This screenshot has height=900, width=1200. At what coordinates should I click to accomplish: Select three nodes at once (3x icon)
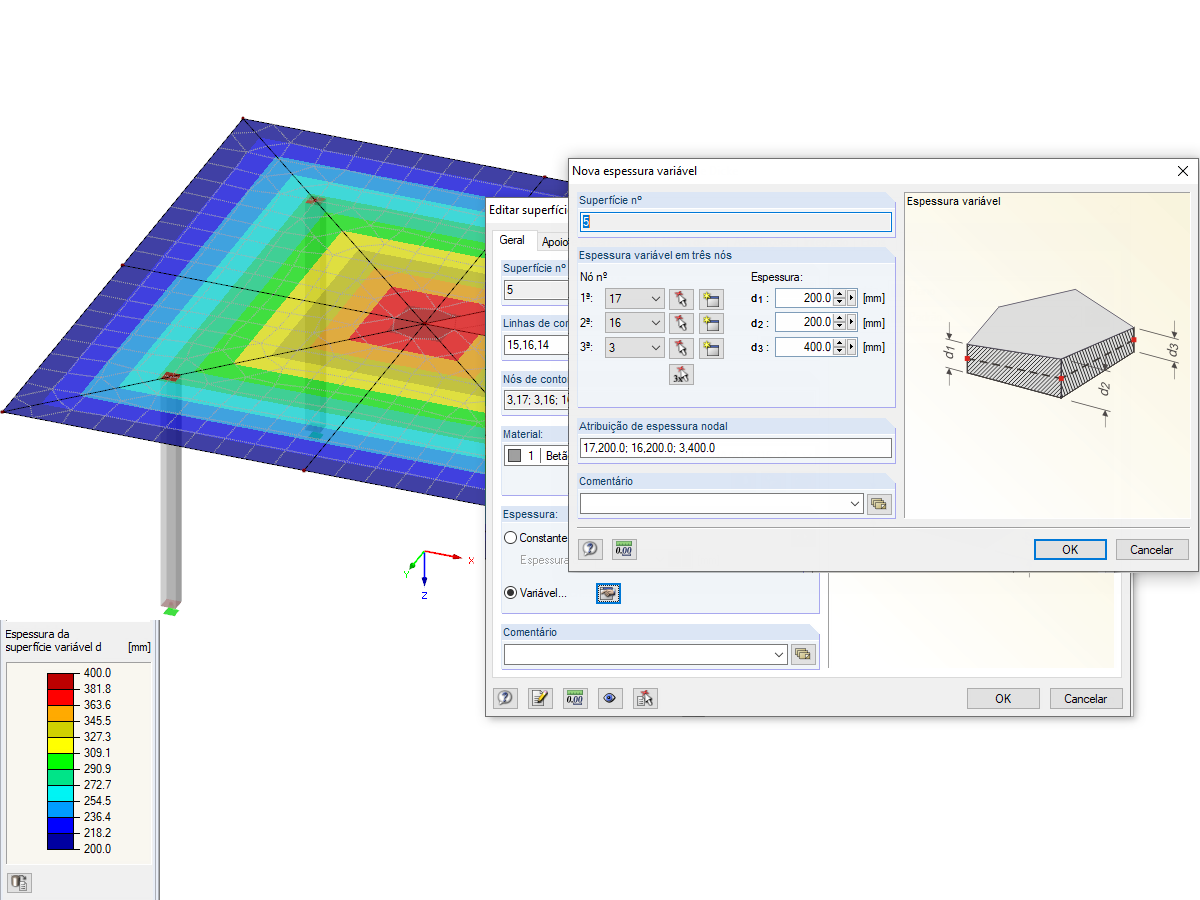681,375
